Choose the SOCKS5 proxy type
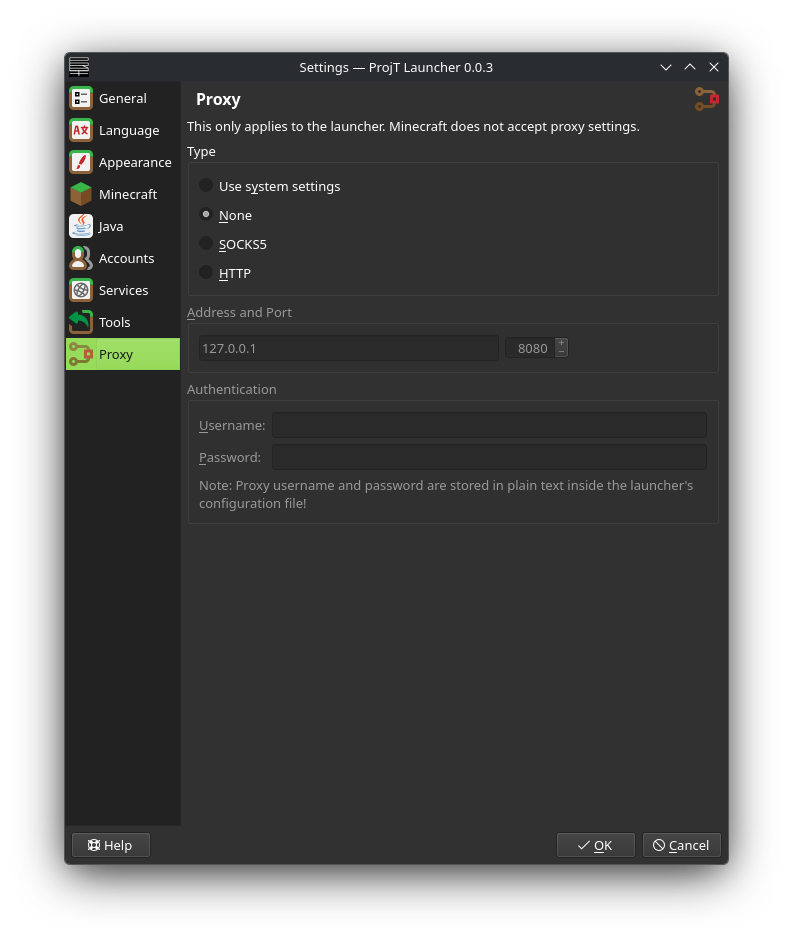This screenshot has height=941, width=793. (x=233, y=244)
